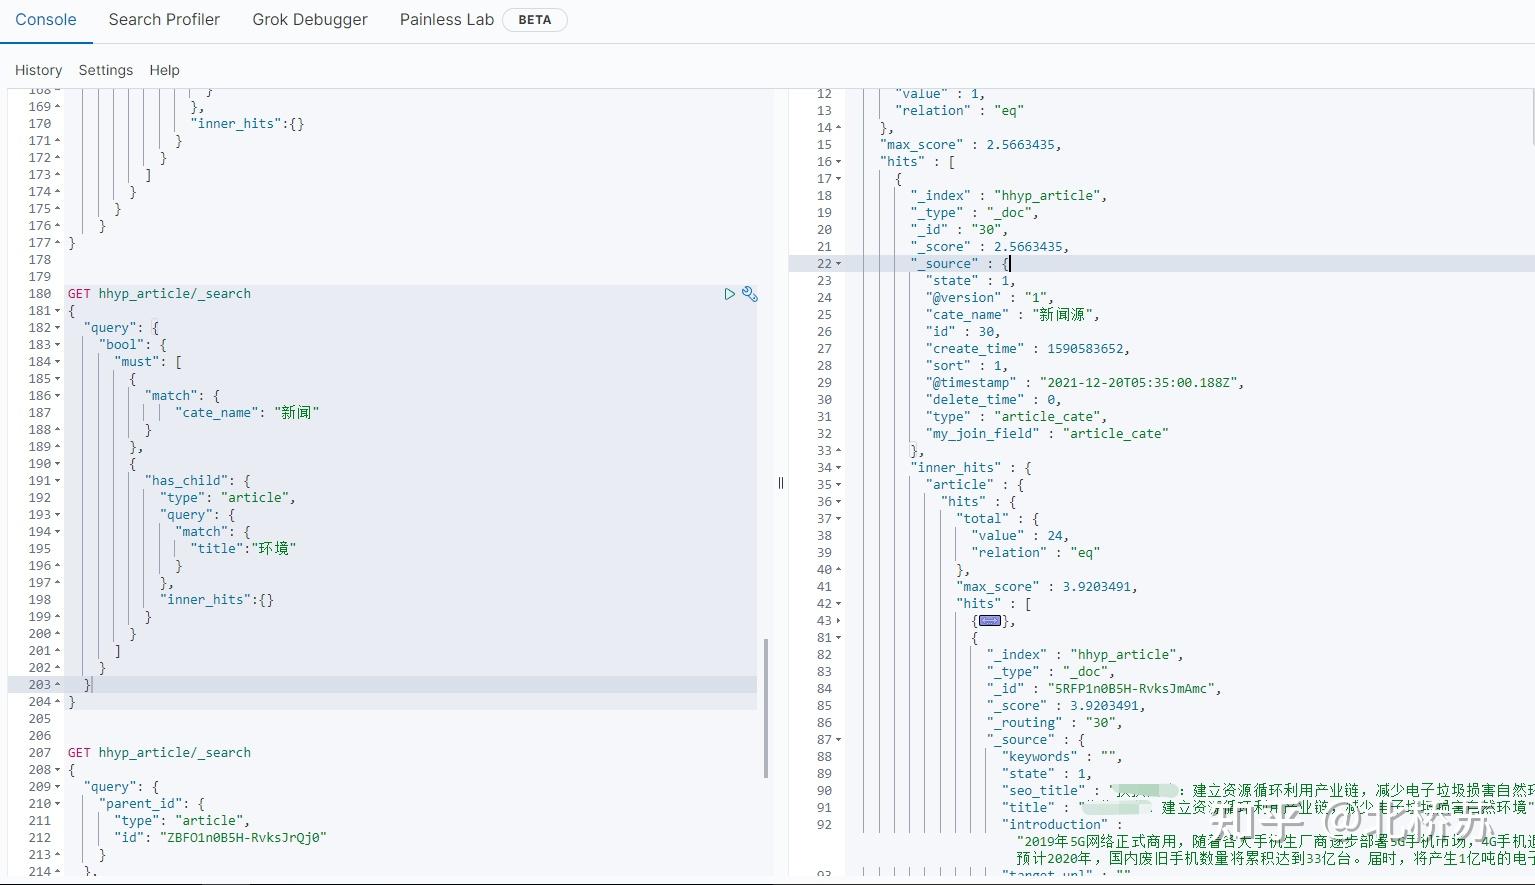Collapse request body at line 208
Viewport: 1535px width, 885px height.
tap(57, 770)
